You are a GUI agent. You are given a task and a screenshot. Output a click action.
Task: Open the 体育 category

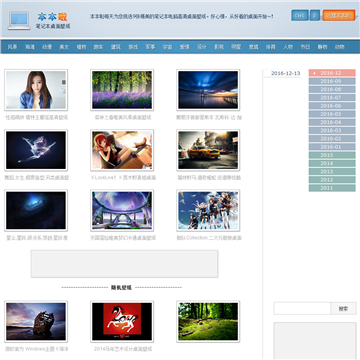tap(270, 47)
